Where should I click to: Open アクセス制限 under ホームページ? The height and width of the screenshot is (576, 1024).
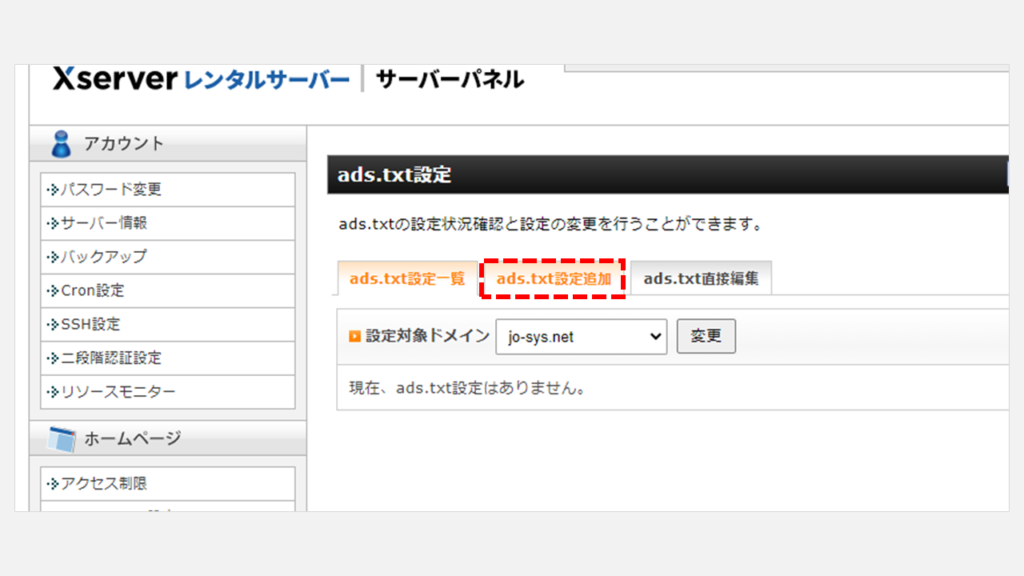[x=168, y=484]
